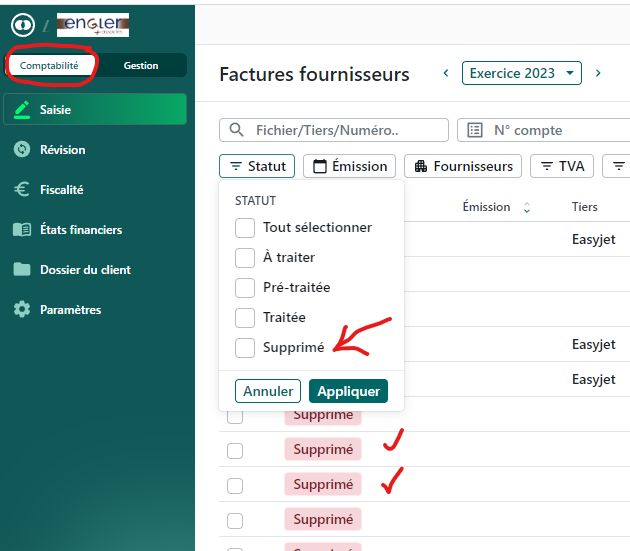Check the Tout sélectionner box
Image resolution: width=630 pixels, height=551 pixels.
click(x=245, y=228)
